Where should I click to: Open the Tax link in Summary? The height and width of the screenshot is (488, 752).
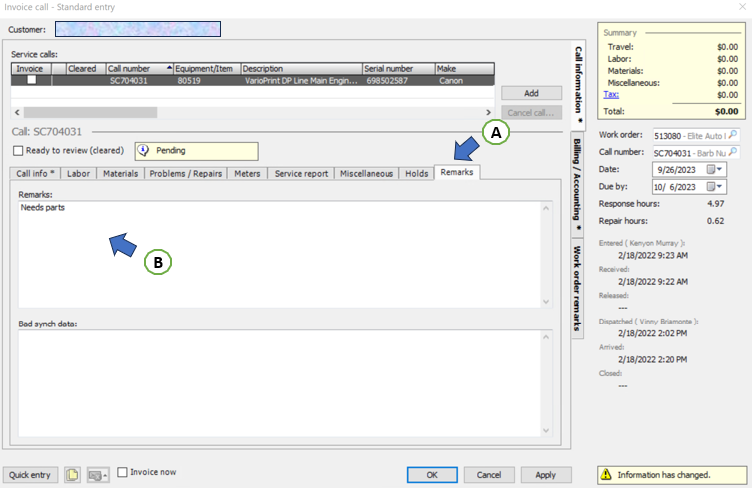[611, 94]
